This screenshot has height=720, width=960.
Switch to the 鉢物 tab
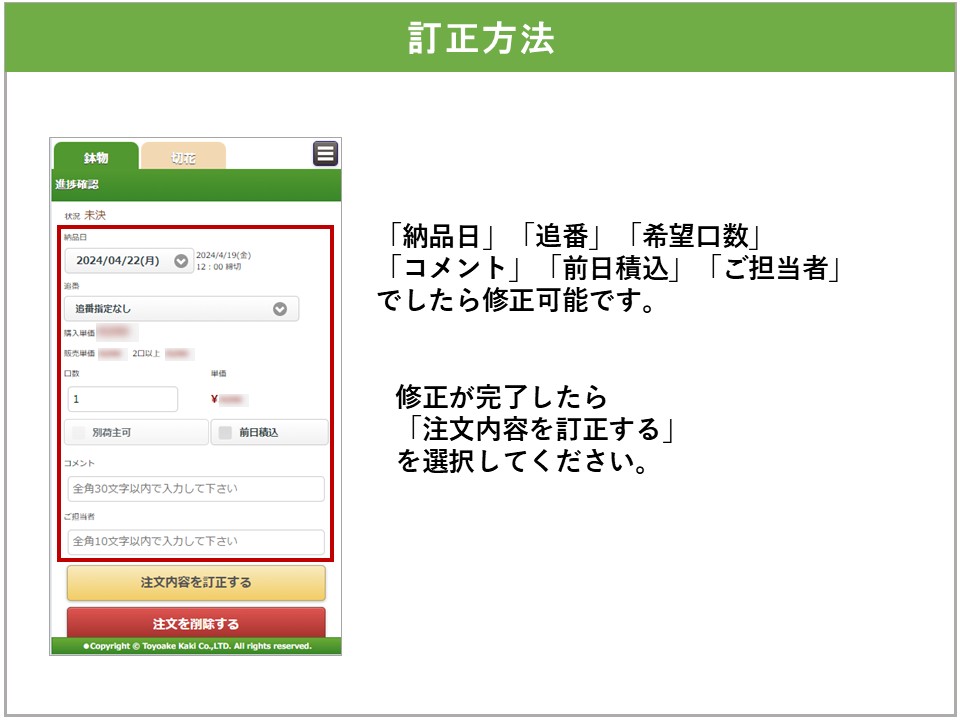[96, 158]
